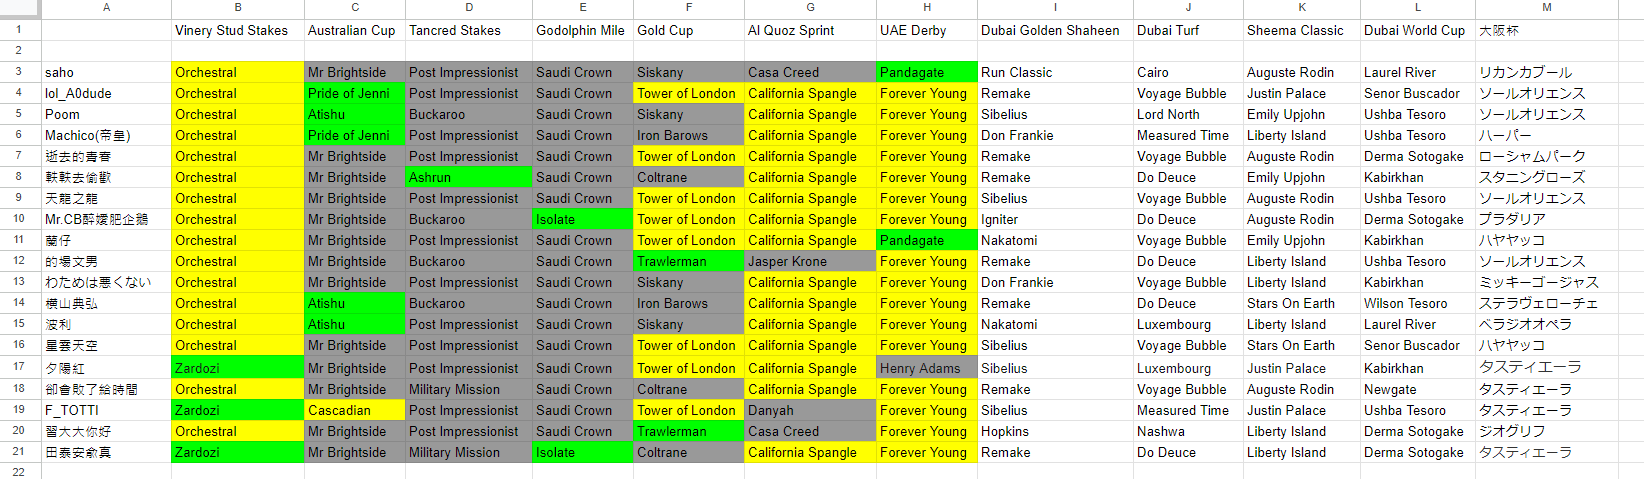The image size is (1644, 479).
Task: Select the Run Classic cell
Action: click(x=1055, y=72)
